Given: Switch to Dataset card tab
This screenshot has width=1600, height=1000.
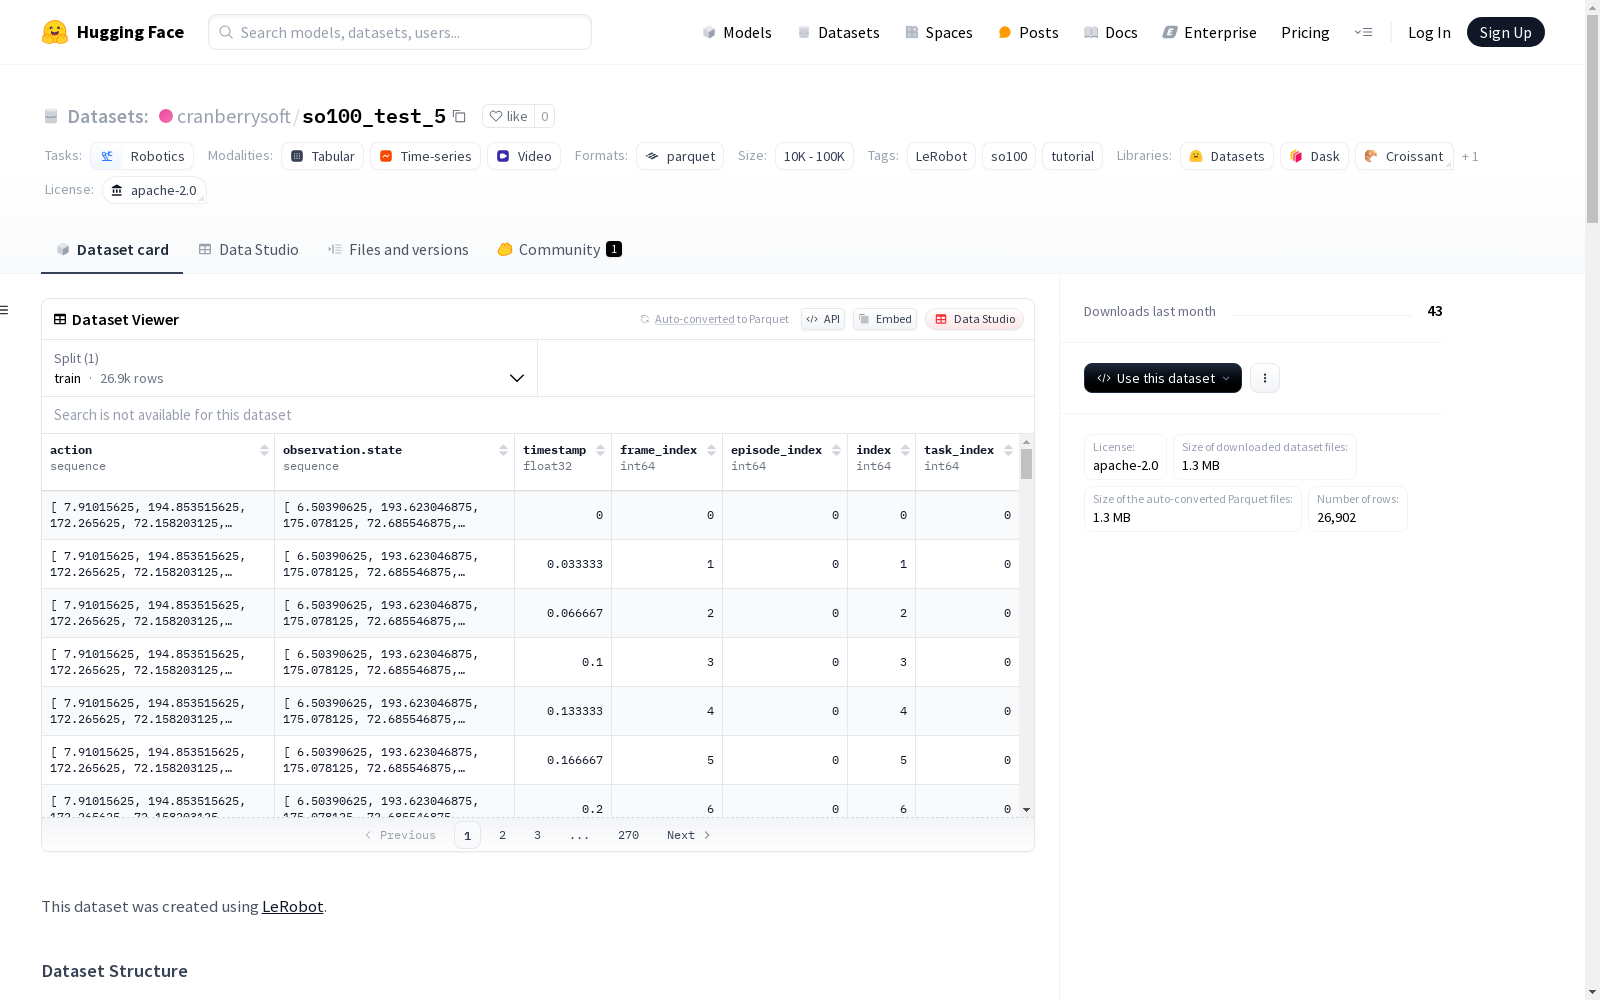Looking at the screenshot, I should tap(112, 250).
